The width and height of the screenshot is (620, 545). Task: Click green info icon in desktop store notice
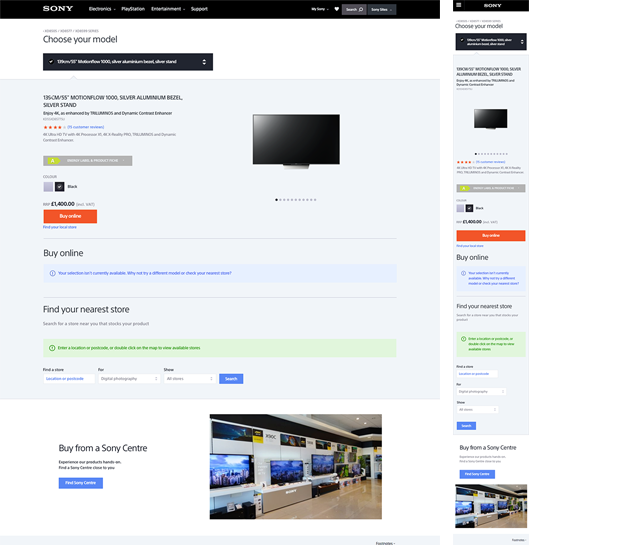52,348
